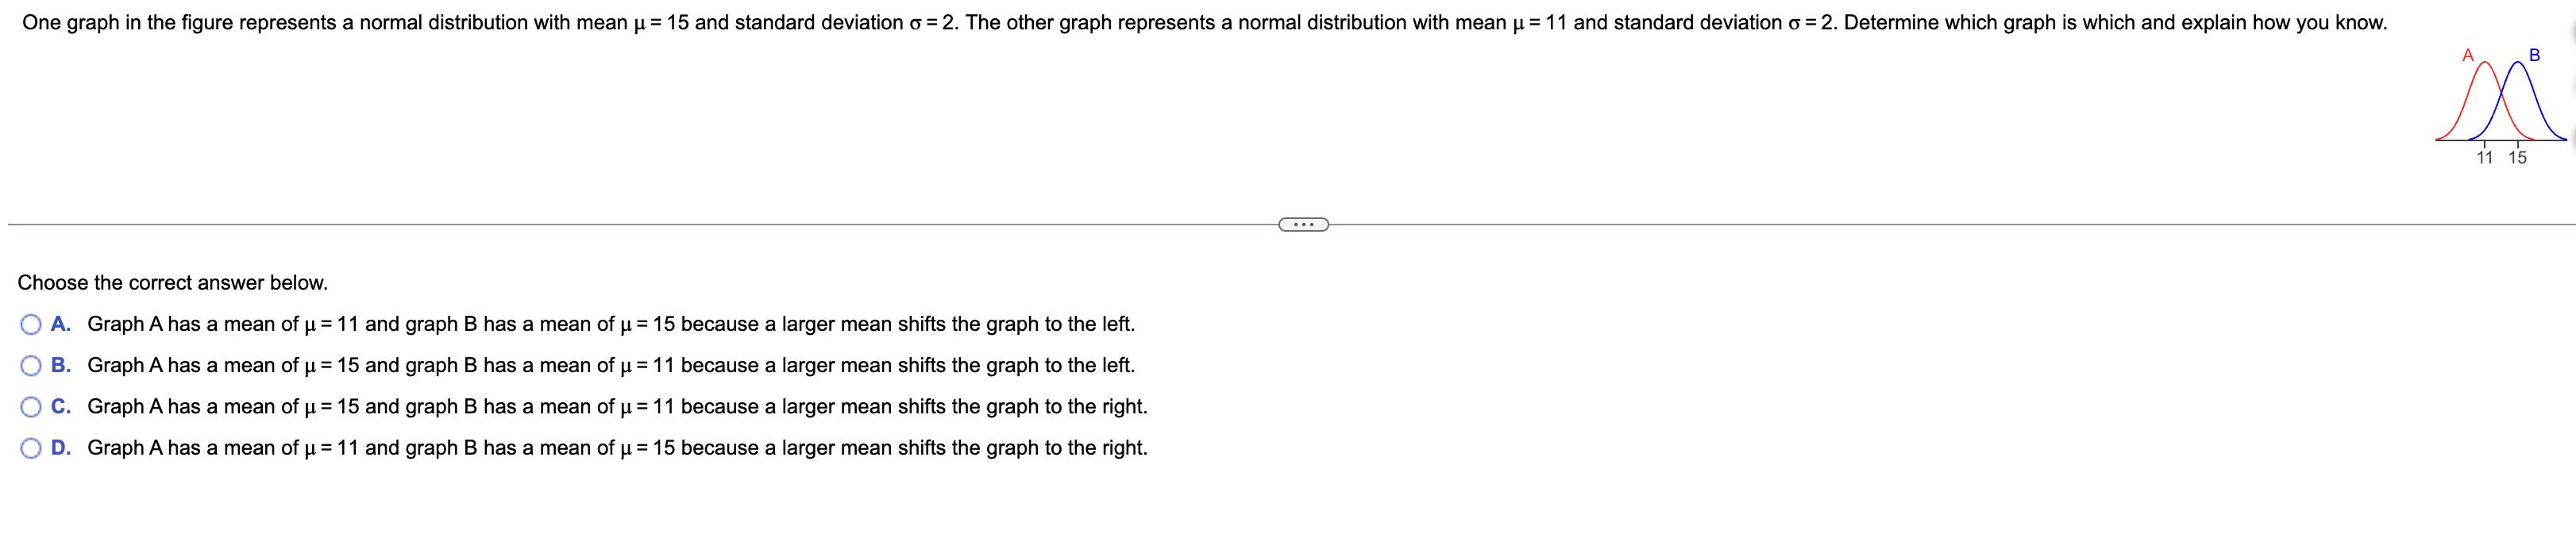Click the label A above the red curve
Screen dimensions: 2576x557
coord(2467,55)
